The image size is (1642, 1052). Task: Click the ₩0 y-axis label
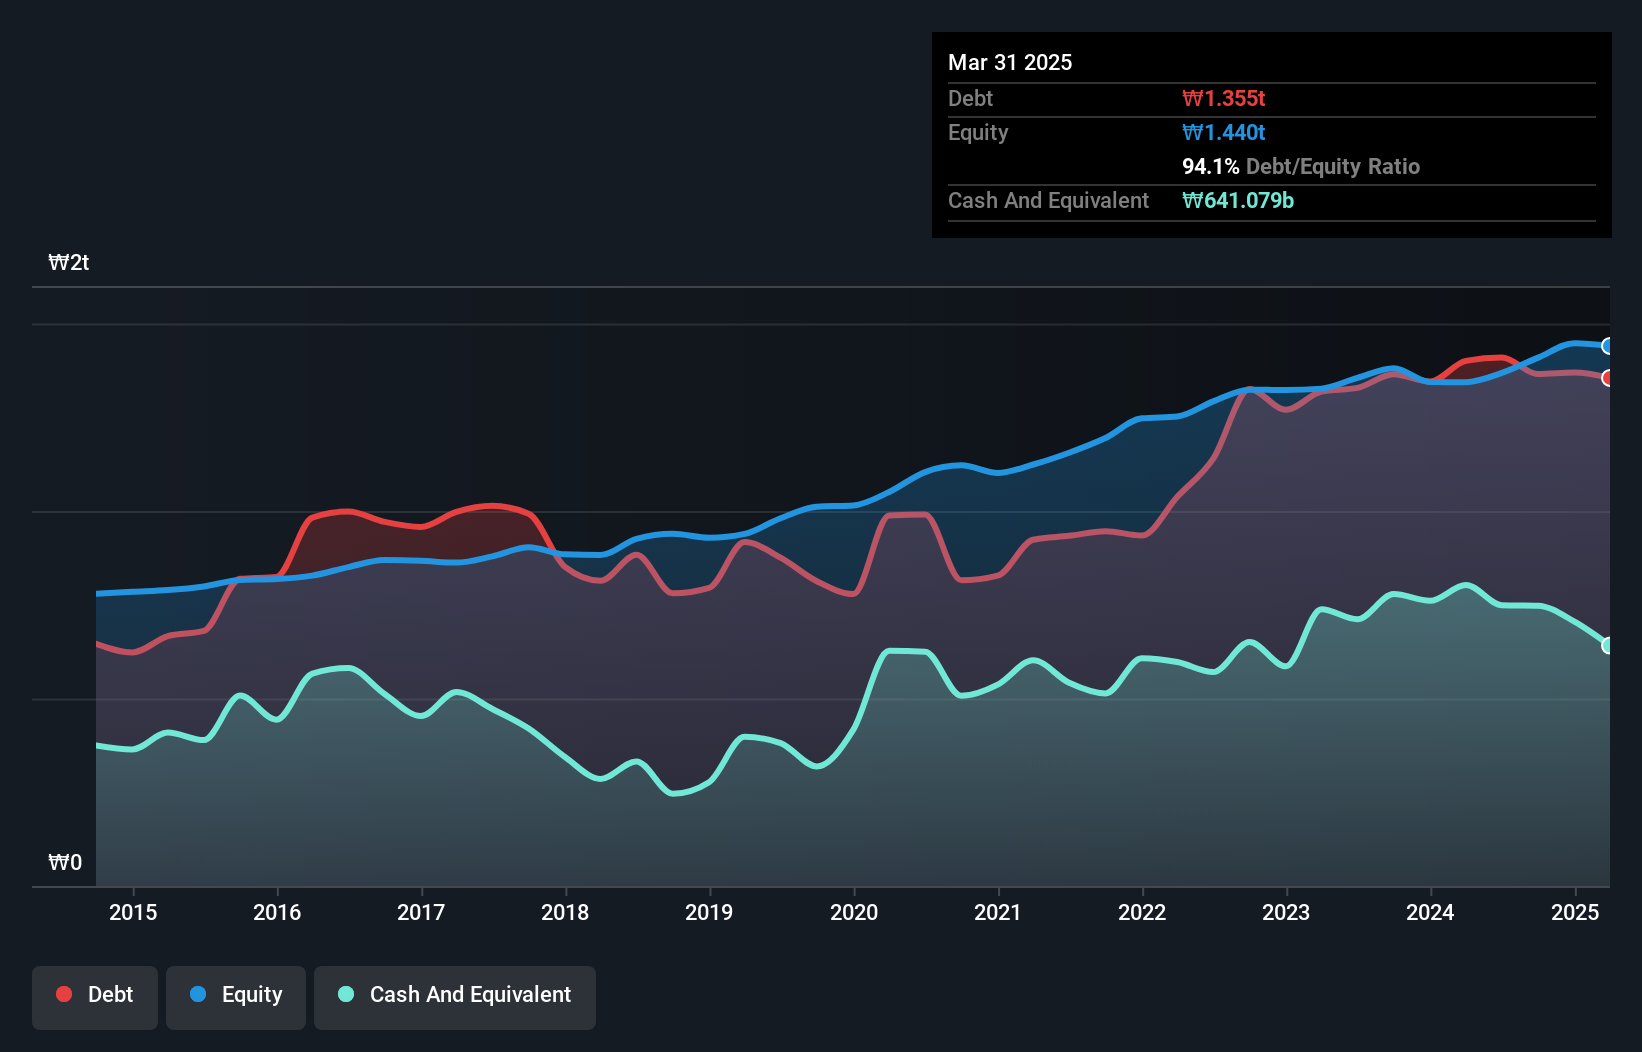[x=65, y=863]
